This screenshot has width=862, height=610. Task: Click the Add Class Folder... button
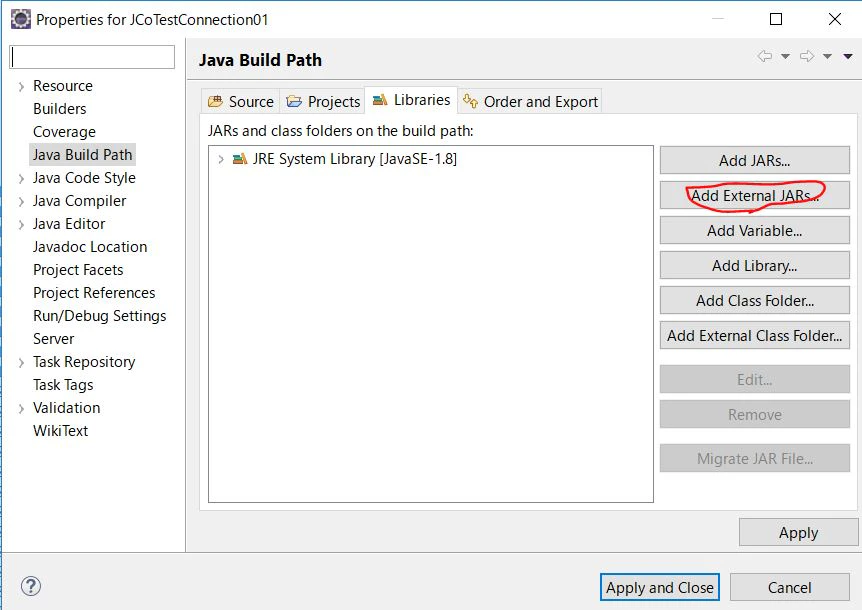pyautogui.click(x=755, y=301)
